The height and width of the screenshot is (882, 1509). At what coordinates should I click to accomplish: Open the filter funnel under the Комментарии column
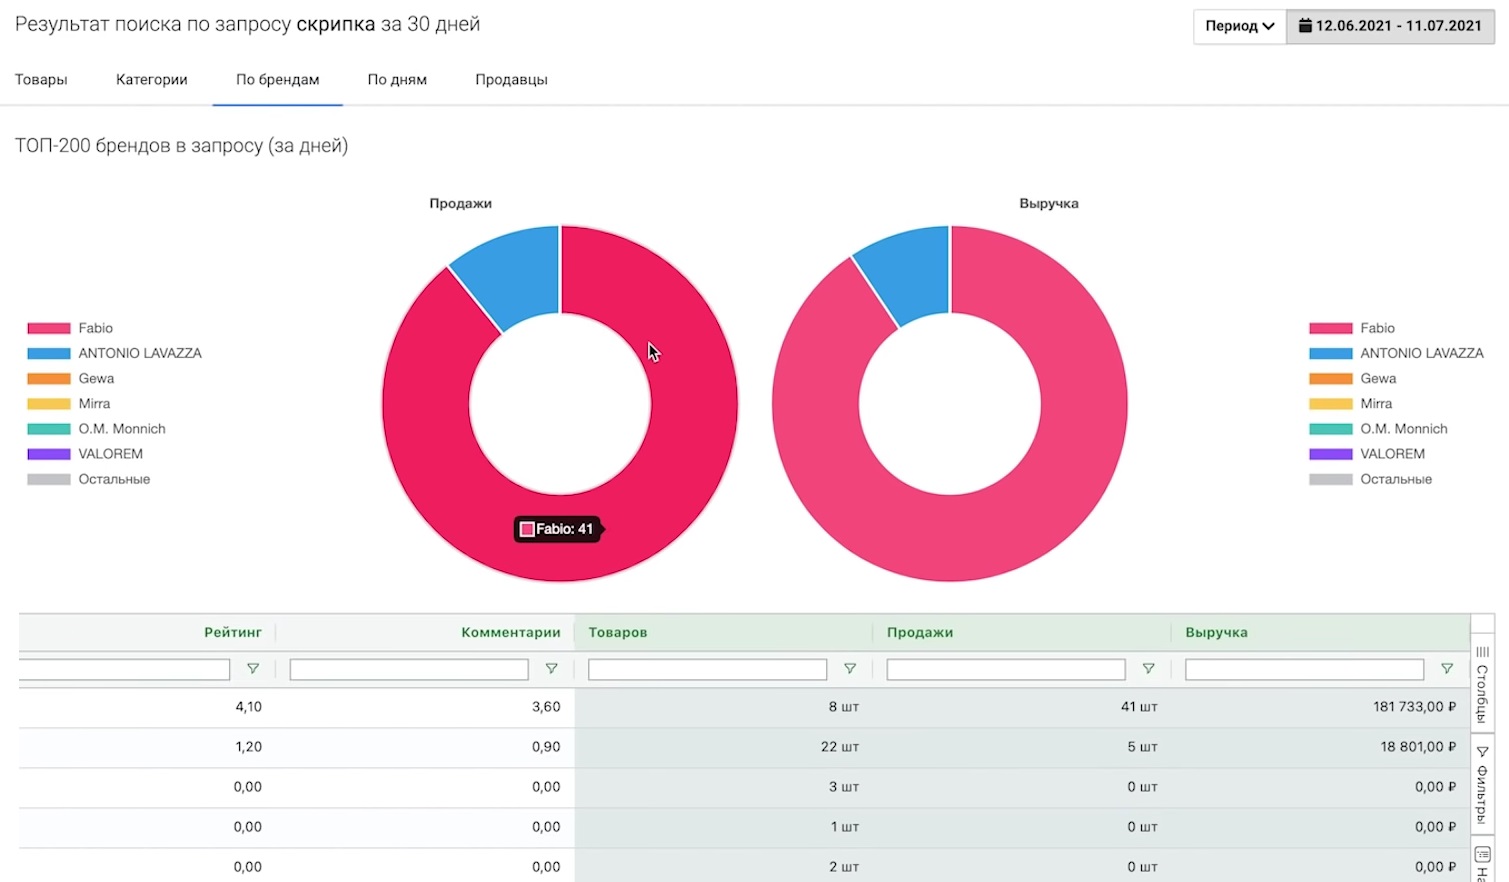(x=551, y=669)
